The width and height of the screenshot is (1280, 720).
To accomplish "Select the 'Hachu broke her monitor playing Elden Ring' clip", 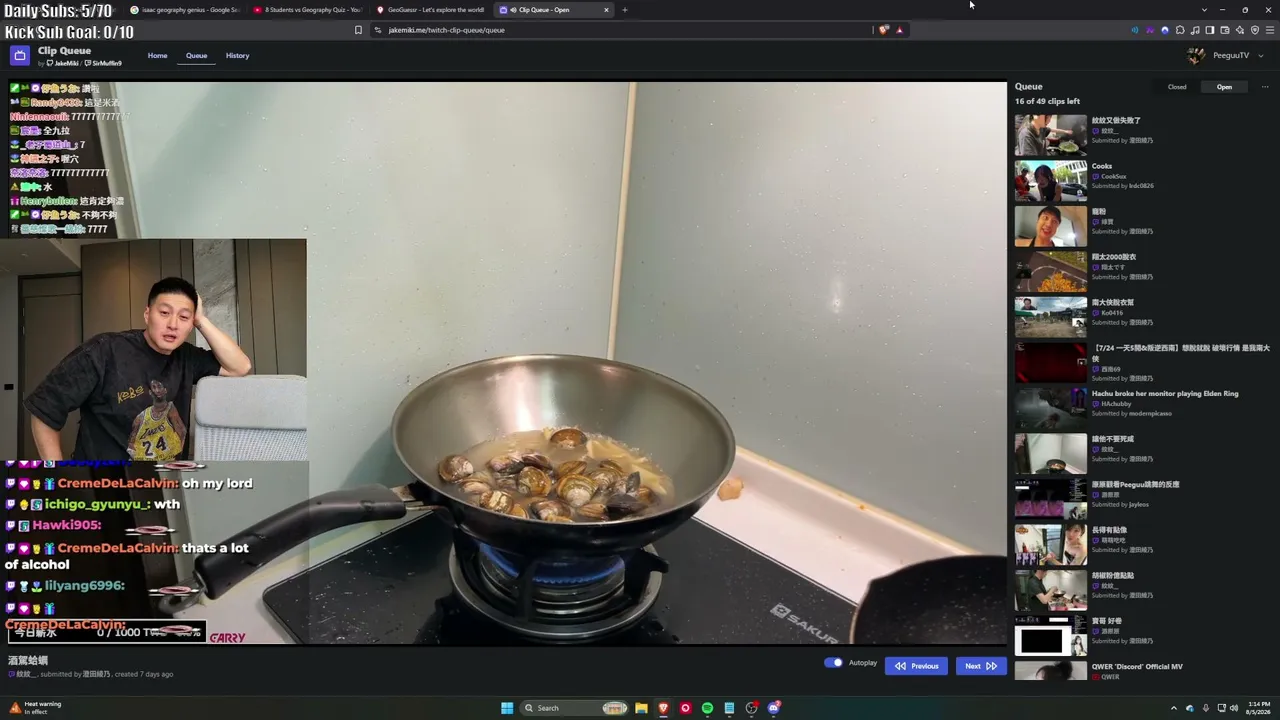I will [1165, 394].
